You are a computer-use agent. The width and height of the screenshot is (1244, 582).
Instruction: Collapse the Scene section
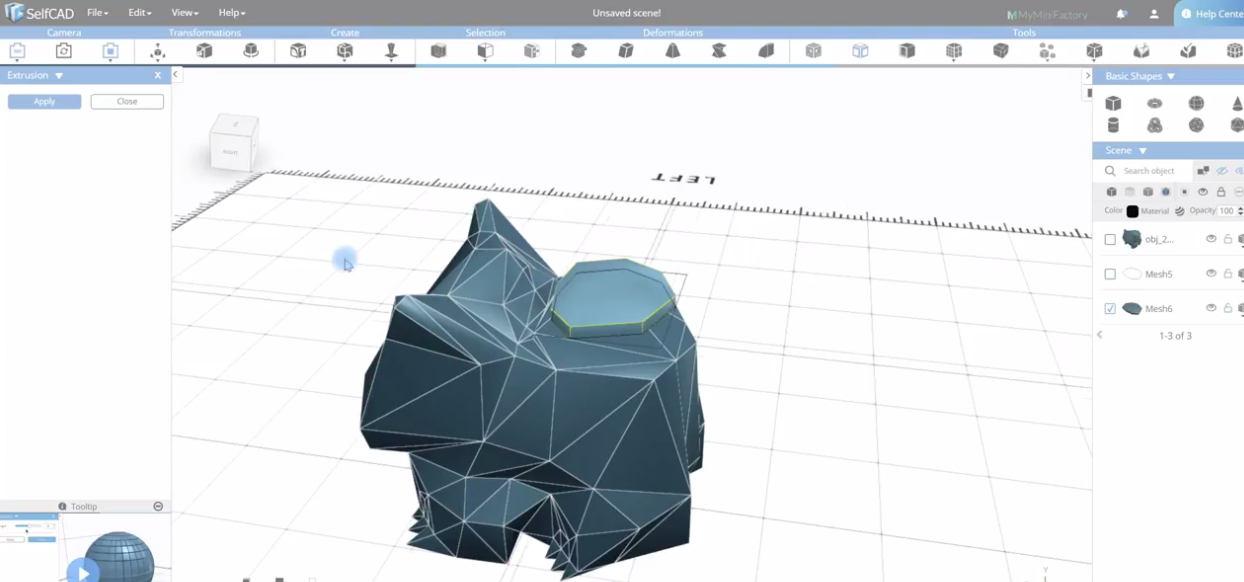pos(1143,151)
